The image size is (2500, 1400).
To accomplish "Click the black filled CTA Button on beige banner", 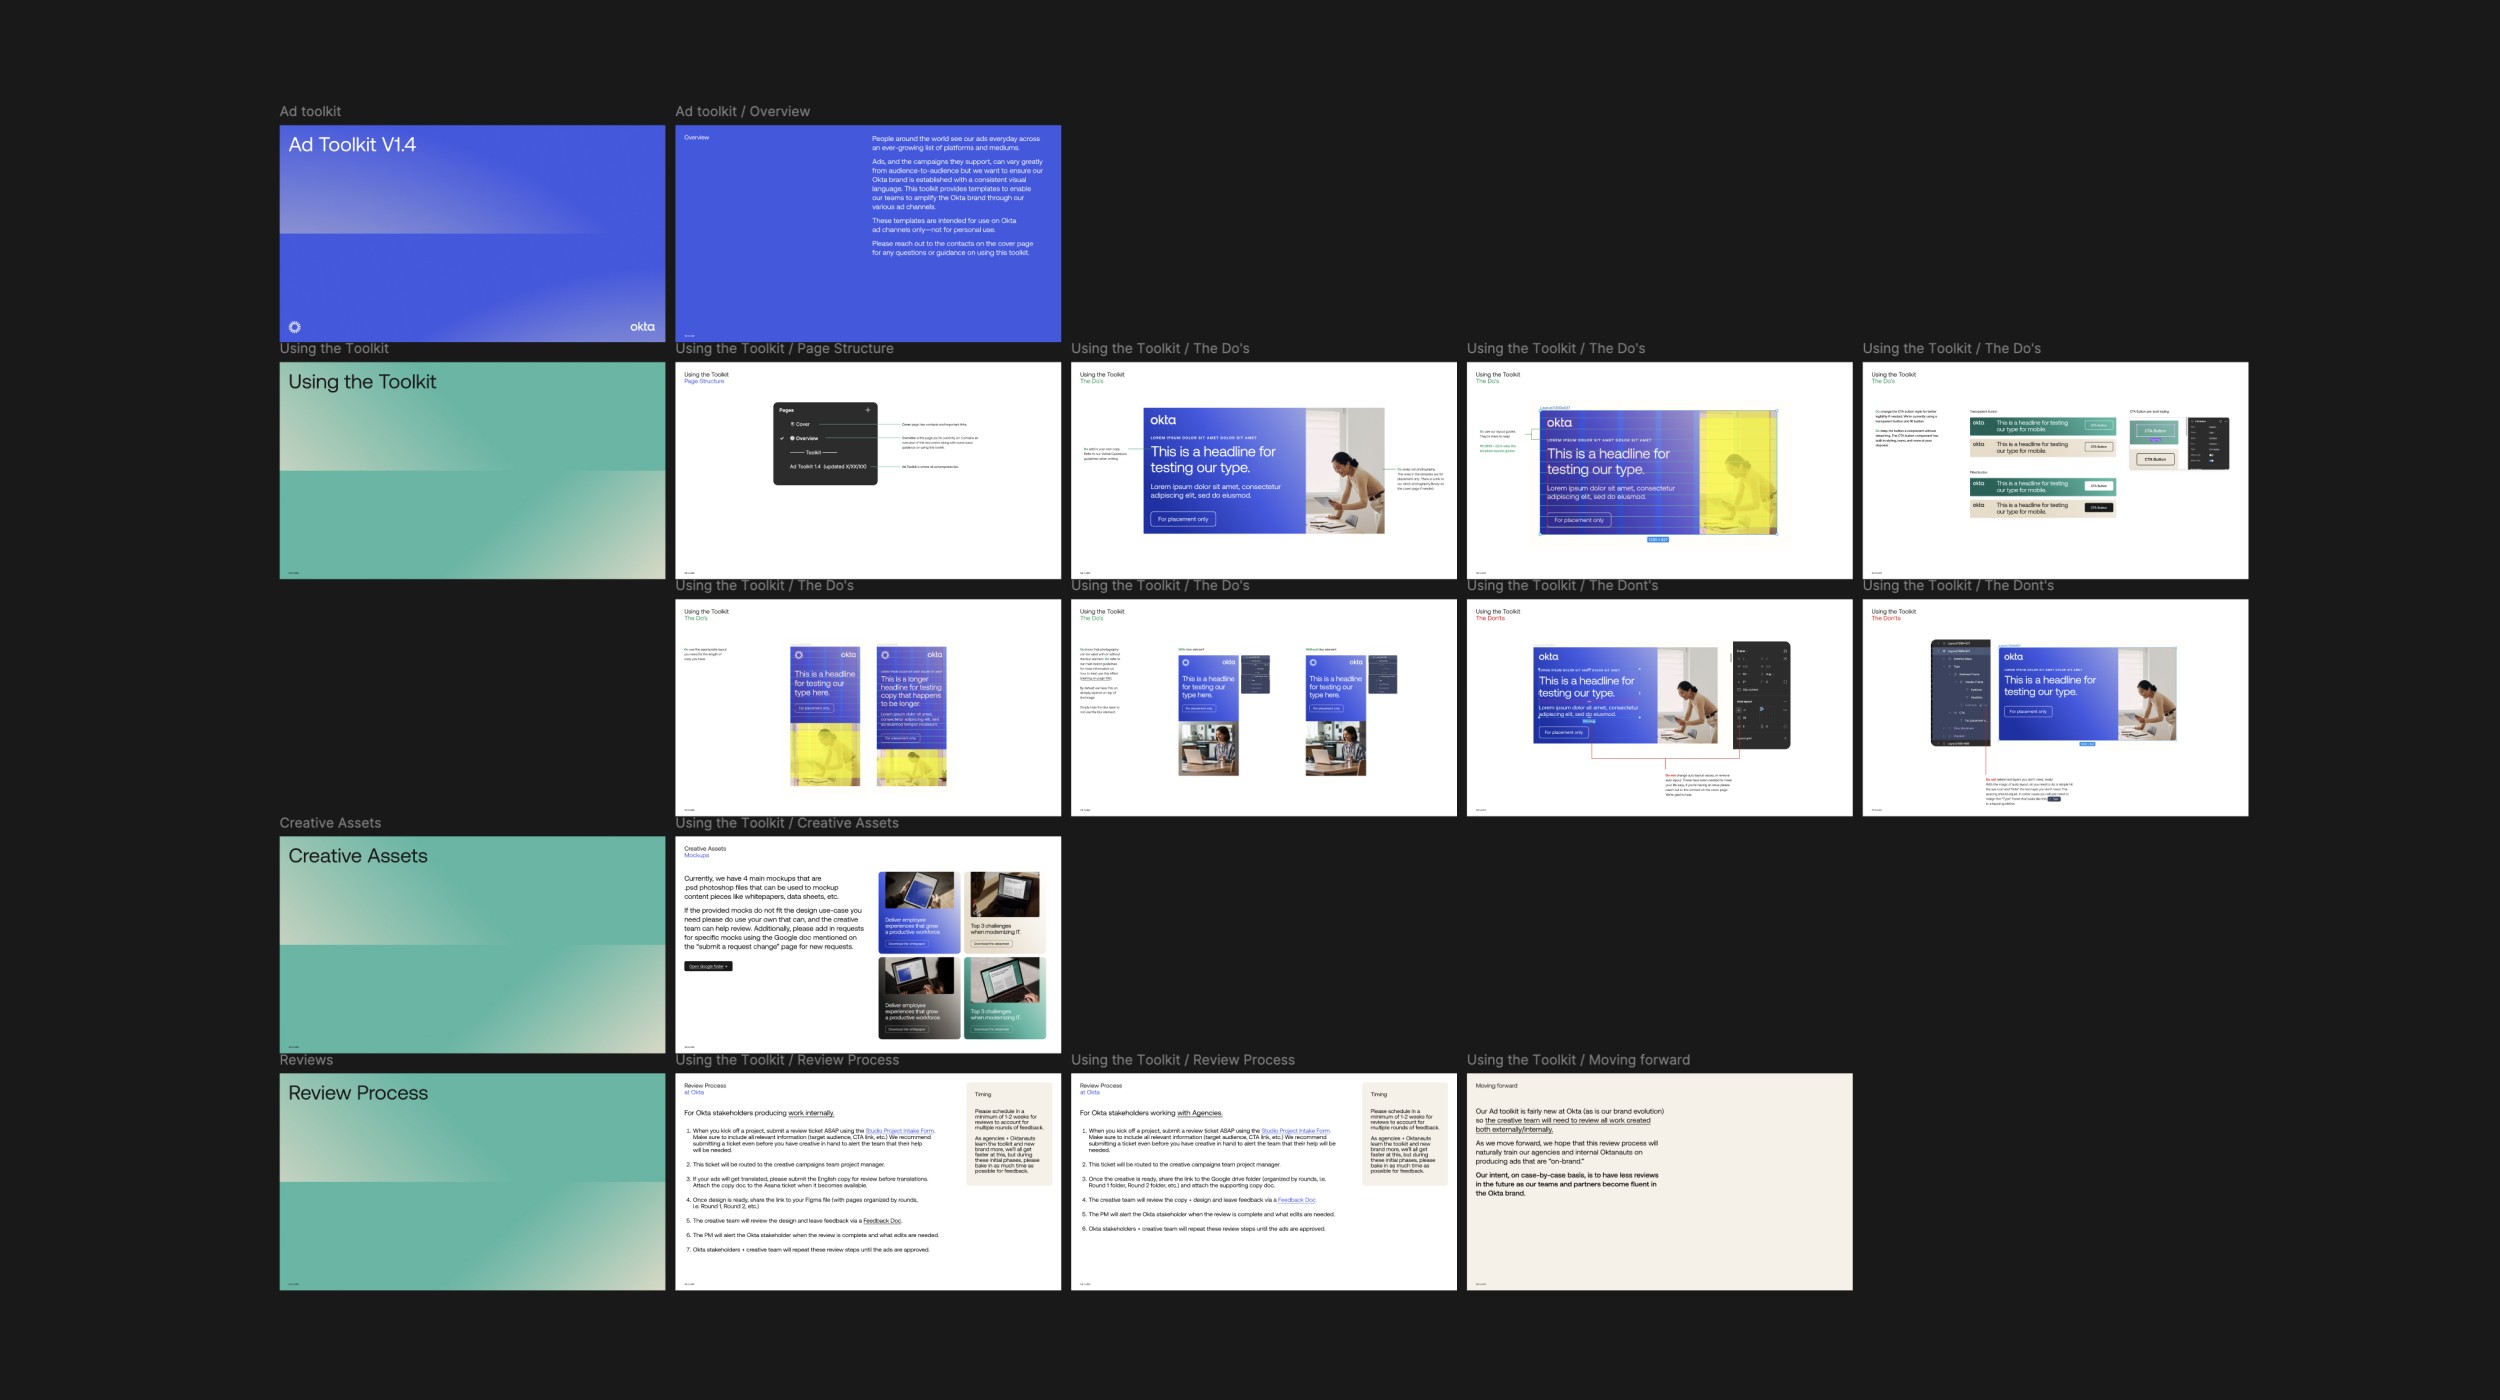I will (2098, 508).
